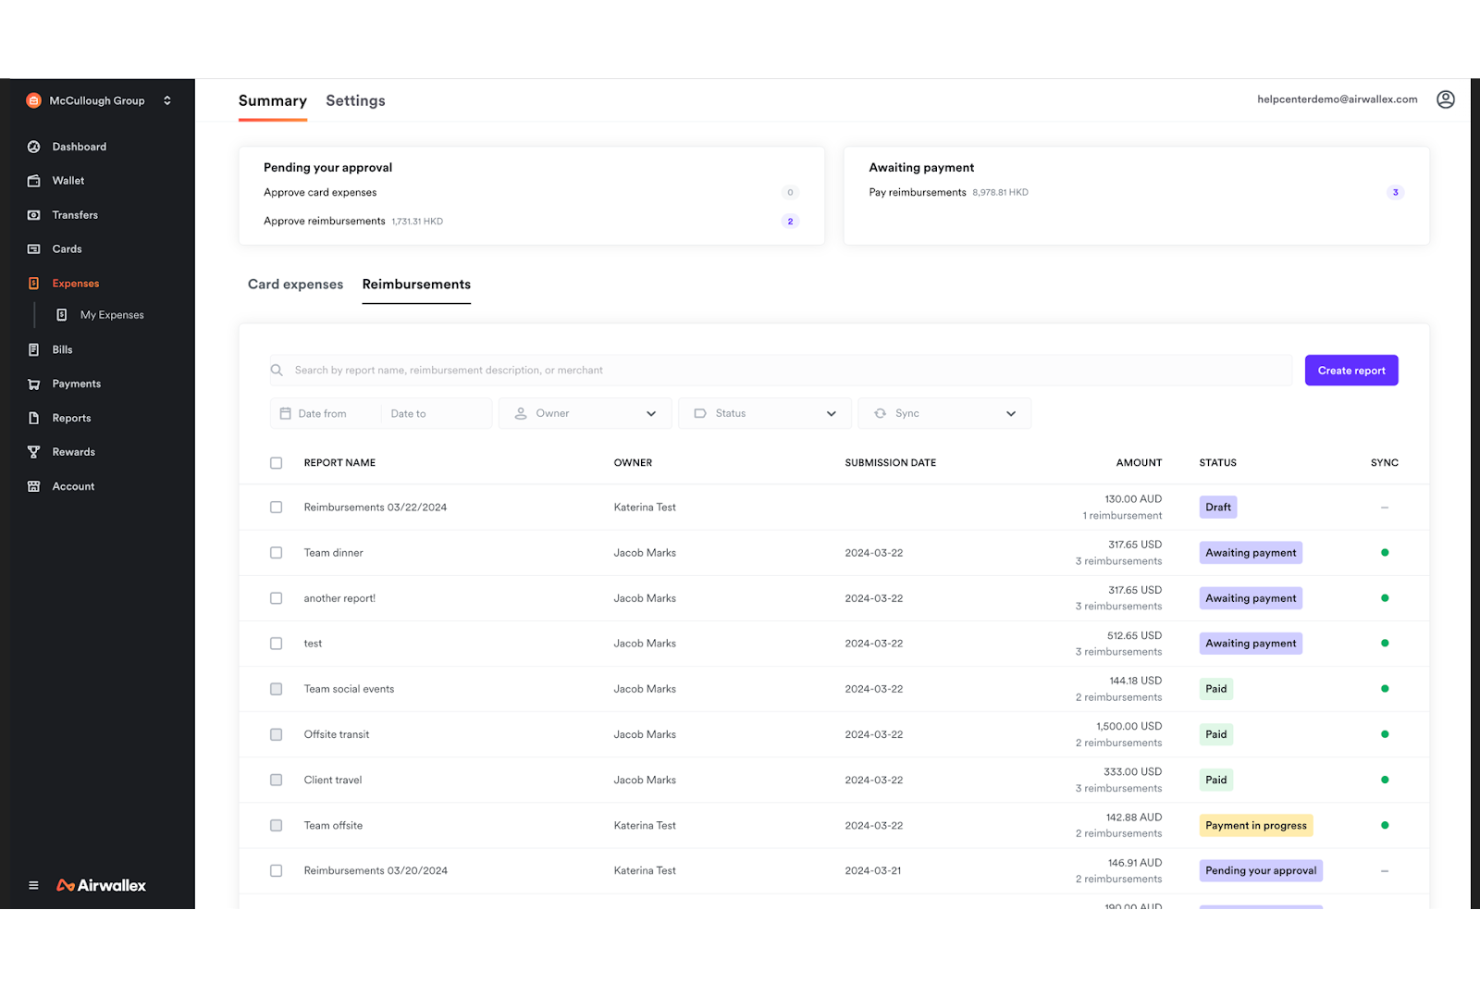Open the Transfers section

pyautogui.click(x=74, y=214)
